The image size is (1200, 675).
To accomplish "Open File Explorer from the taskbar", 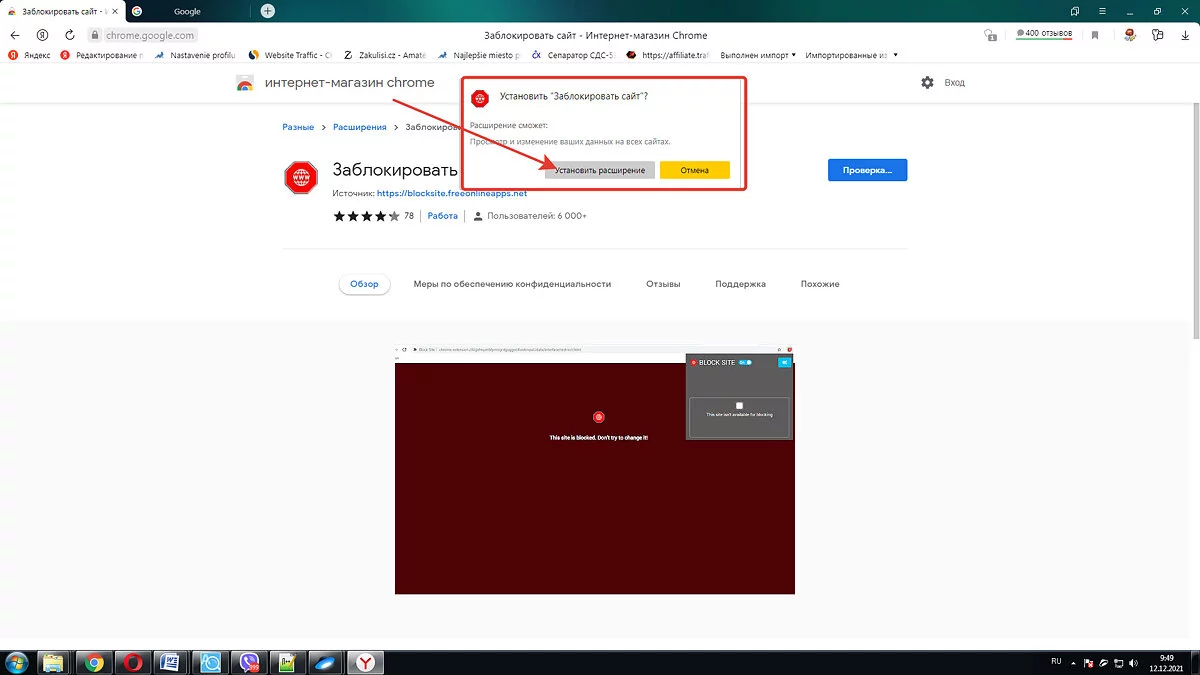I will pyautogui.click(x=53, y=662).
